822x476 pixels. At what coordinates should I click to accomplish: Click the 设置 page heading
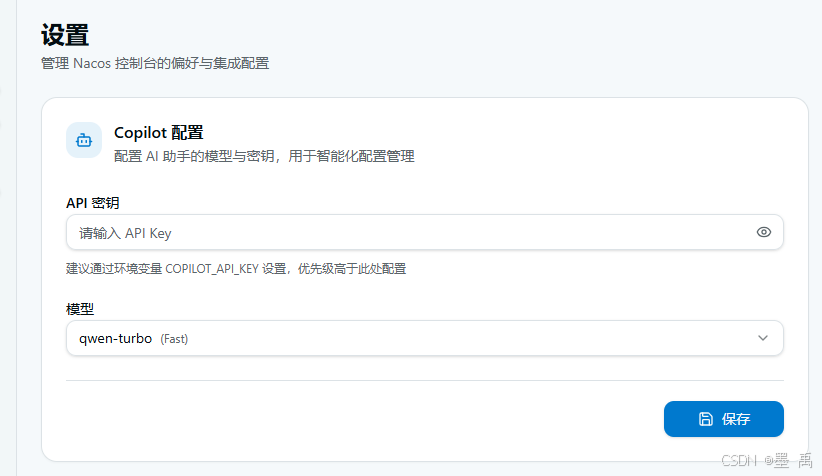point(65,35)
